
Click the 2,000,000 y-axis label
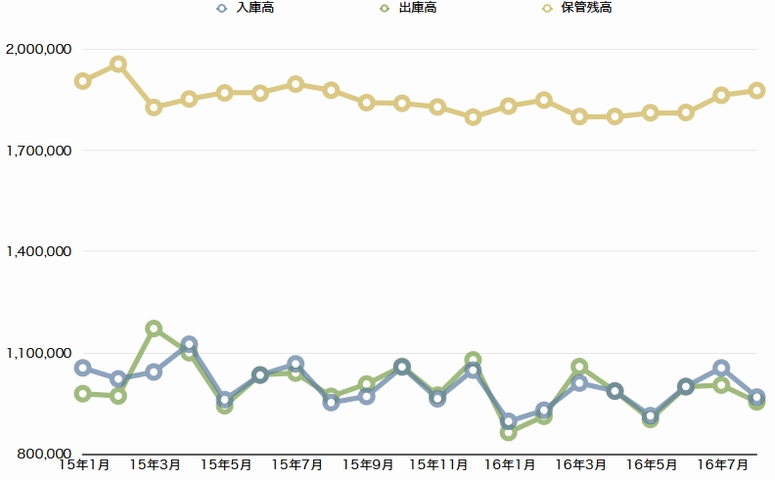tap(37, 49)
